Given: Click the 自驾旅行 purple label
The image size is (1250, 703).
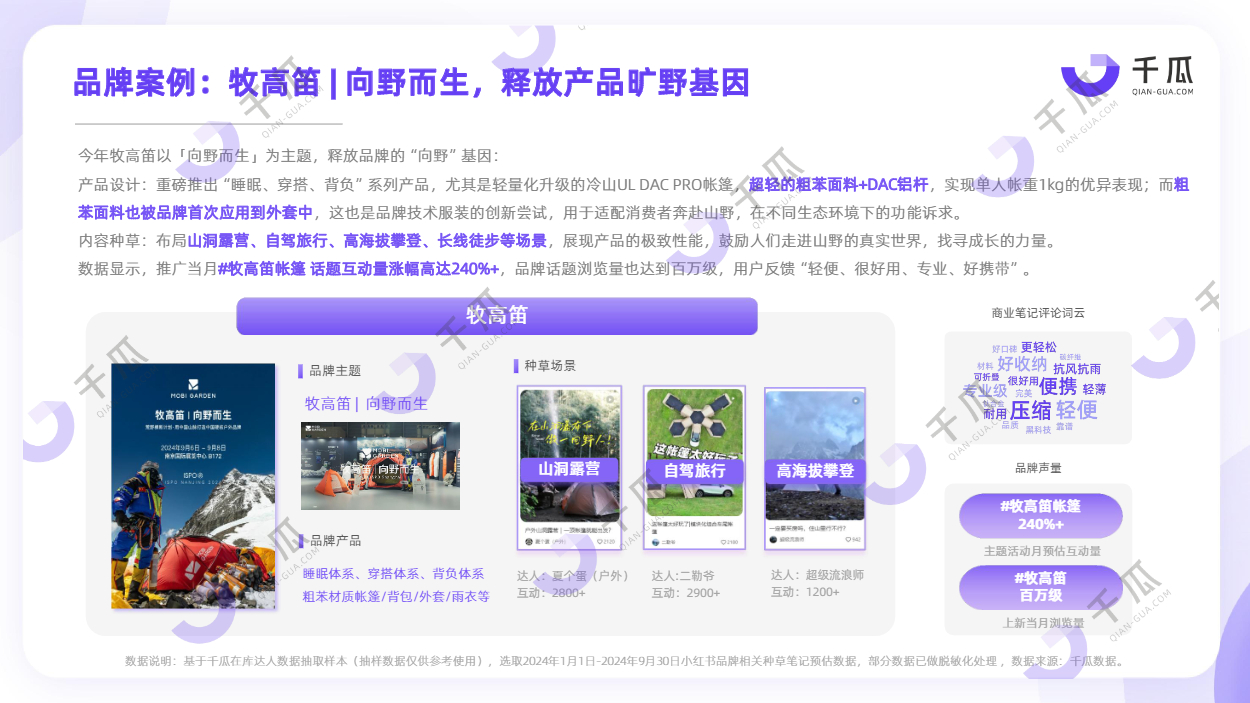Looking at the screenshot, I should [x=694, y=472].
